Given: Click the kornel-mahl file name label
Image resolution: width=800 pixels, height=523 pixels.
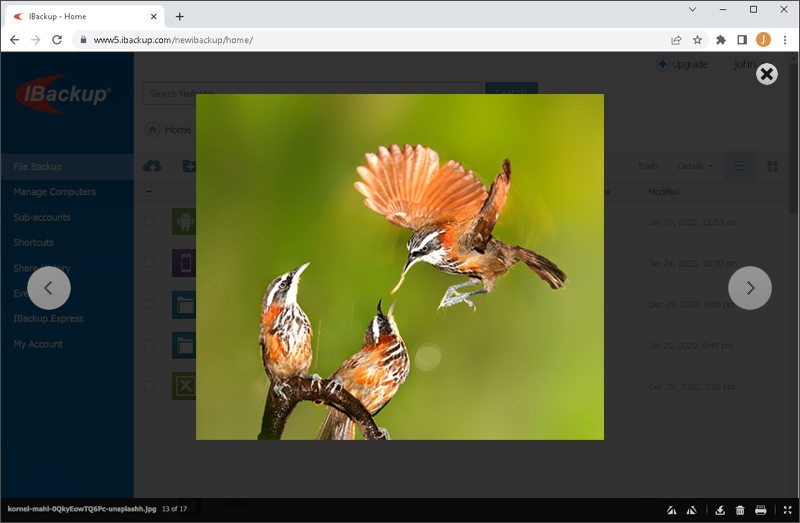Looking at the screenshot, I should tap(82, 509).
